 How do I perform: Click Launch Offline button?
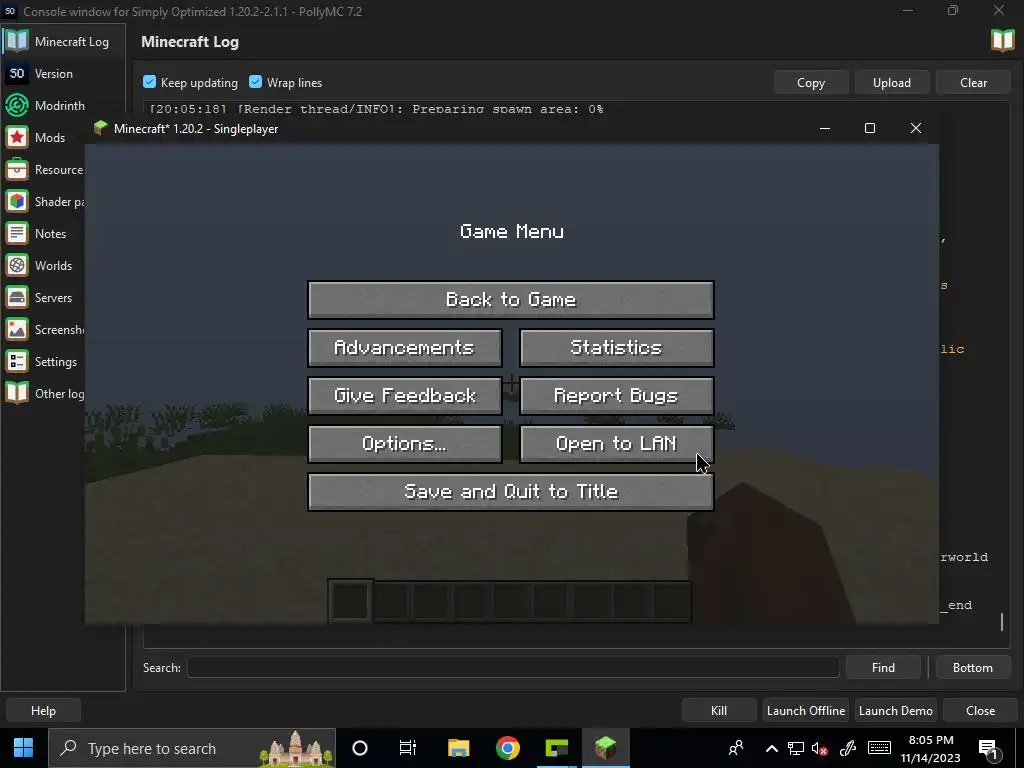coord(806,711)
